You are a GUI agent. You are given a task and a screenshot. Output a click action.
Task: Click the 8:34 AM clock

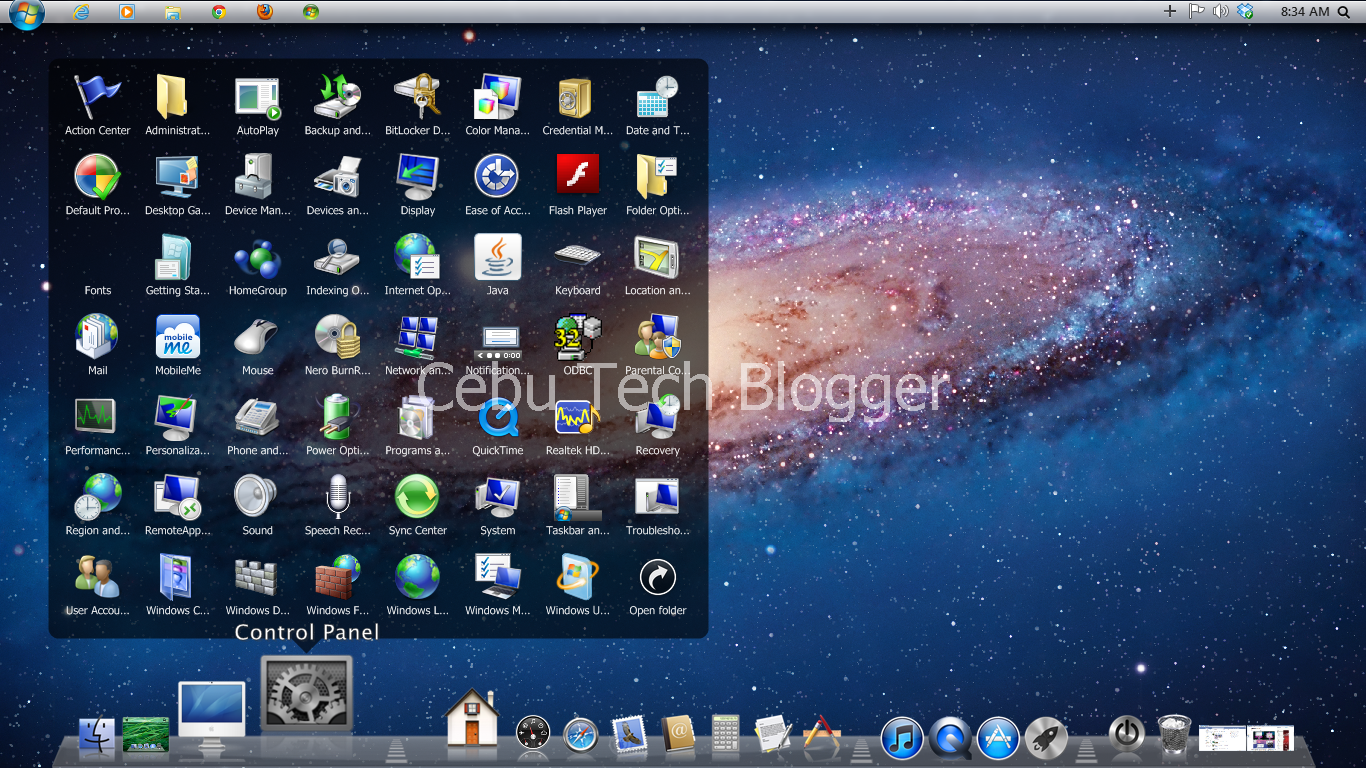1305,12
